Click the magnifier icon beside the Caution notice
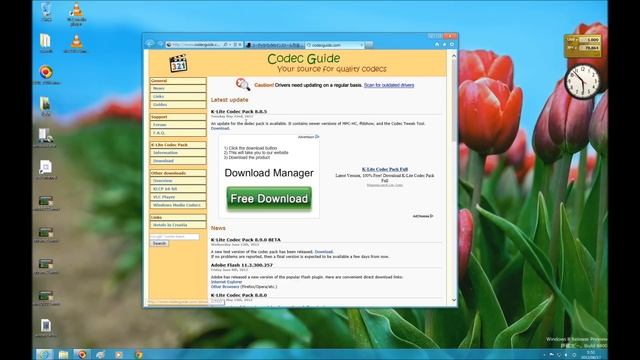The image size is (640, 360). coord(243,84)
